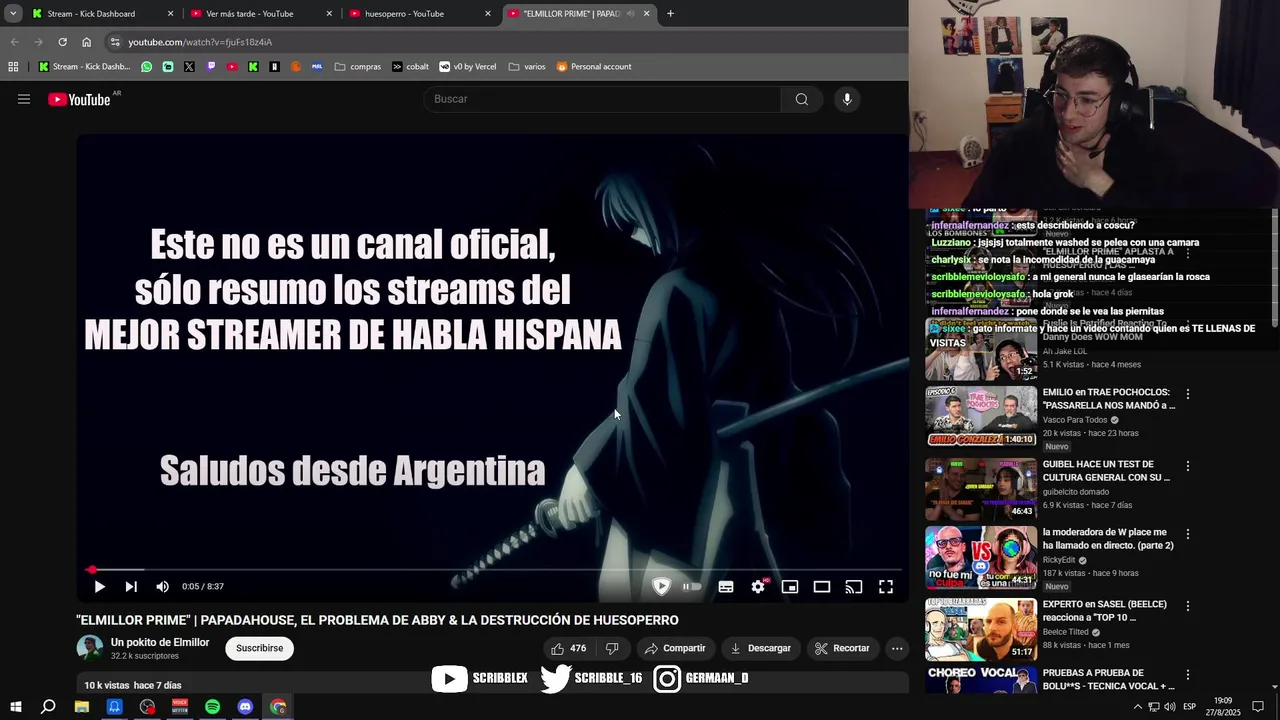The width and height of the screenshot is (1280, 720).
Task: Open Spotify from the taskbar
Action: [x=213, y=707]
